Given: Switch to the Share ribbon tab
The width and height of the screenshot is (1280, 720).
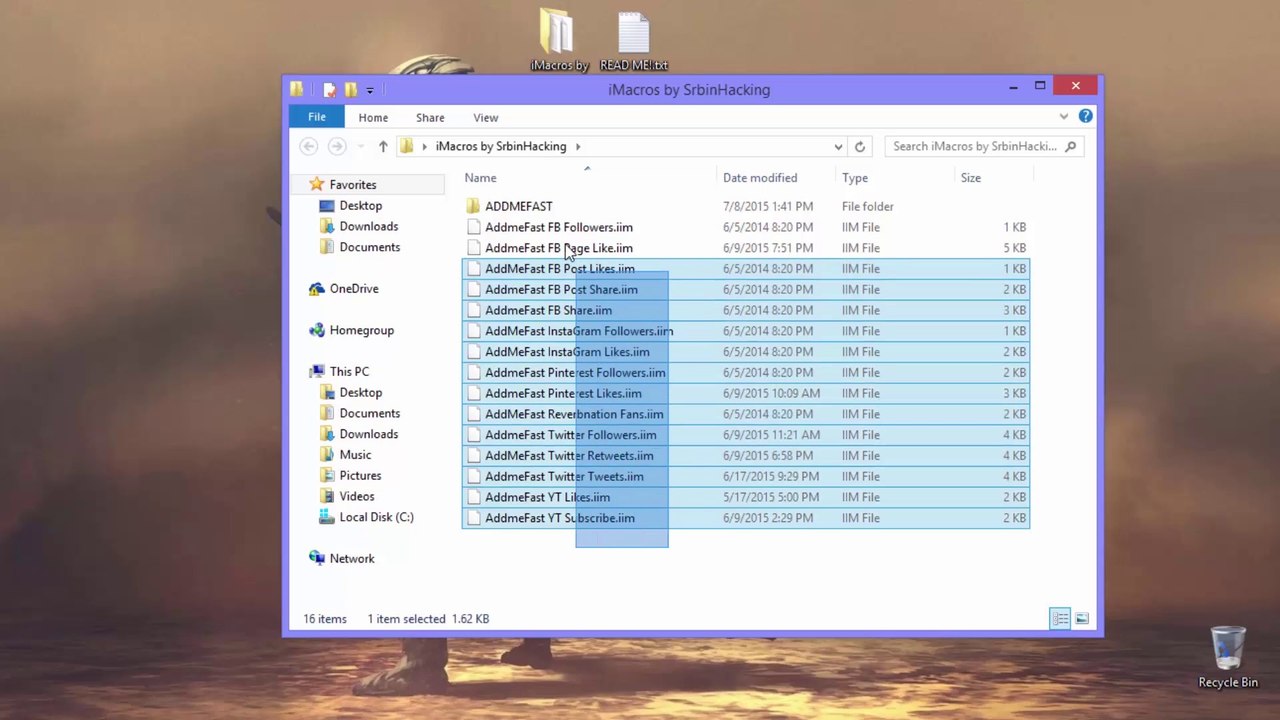Looking at the screenshot, I should 430,118.
